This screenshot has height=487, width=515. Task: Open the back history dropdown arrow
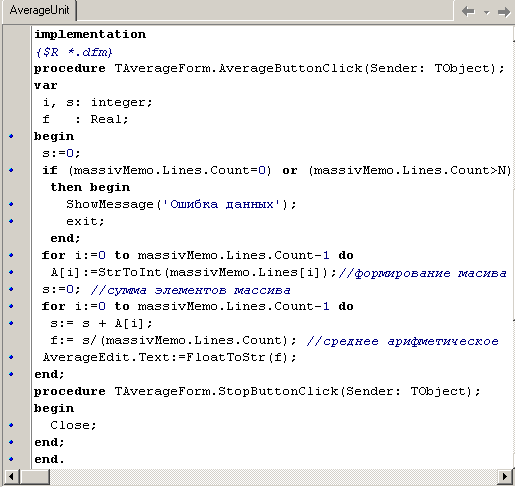pyautogui.click(x=486, y=13)
